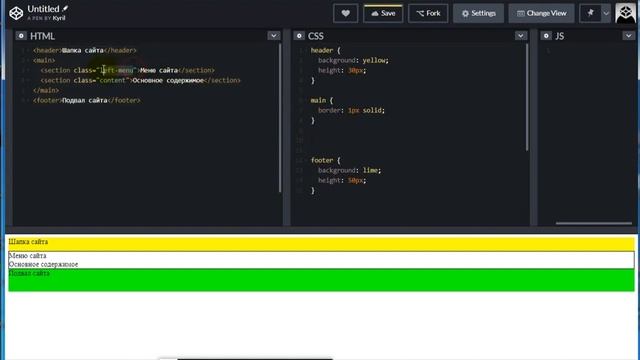The image size is (640, 360).
Task: Click the CSS panel title
Action: point(316,36)
